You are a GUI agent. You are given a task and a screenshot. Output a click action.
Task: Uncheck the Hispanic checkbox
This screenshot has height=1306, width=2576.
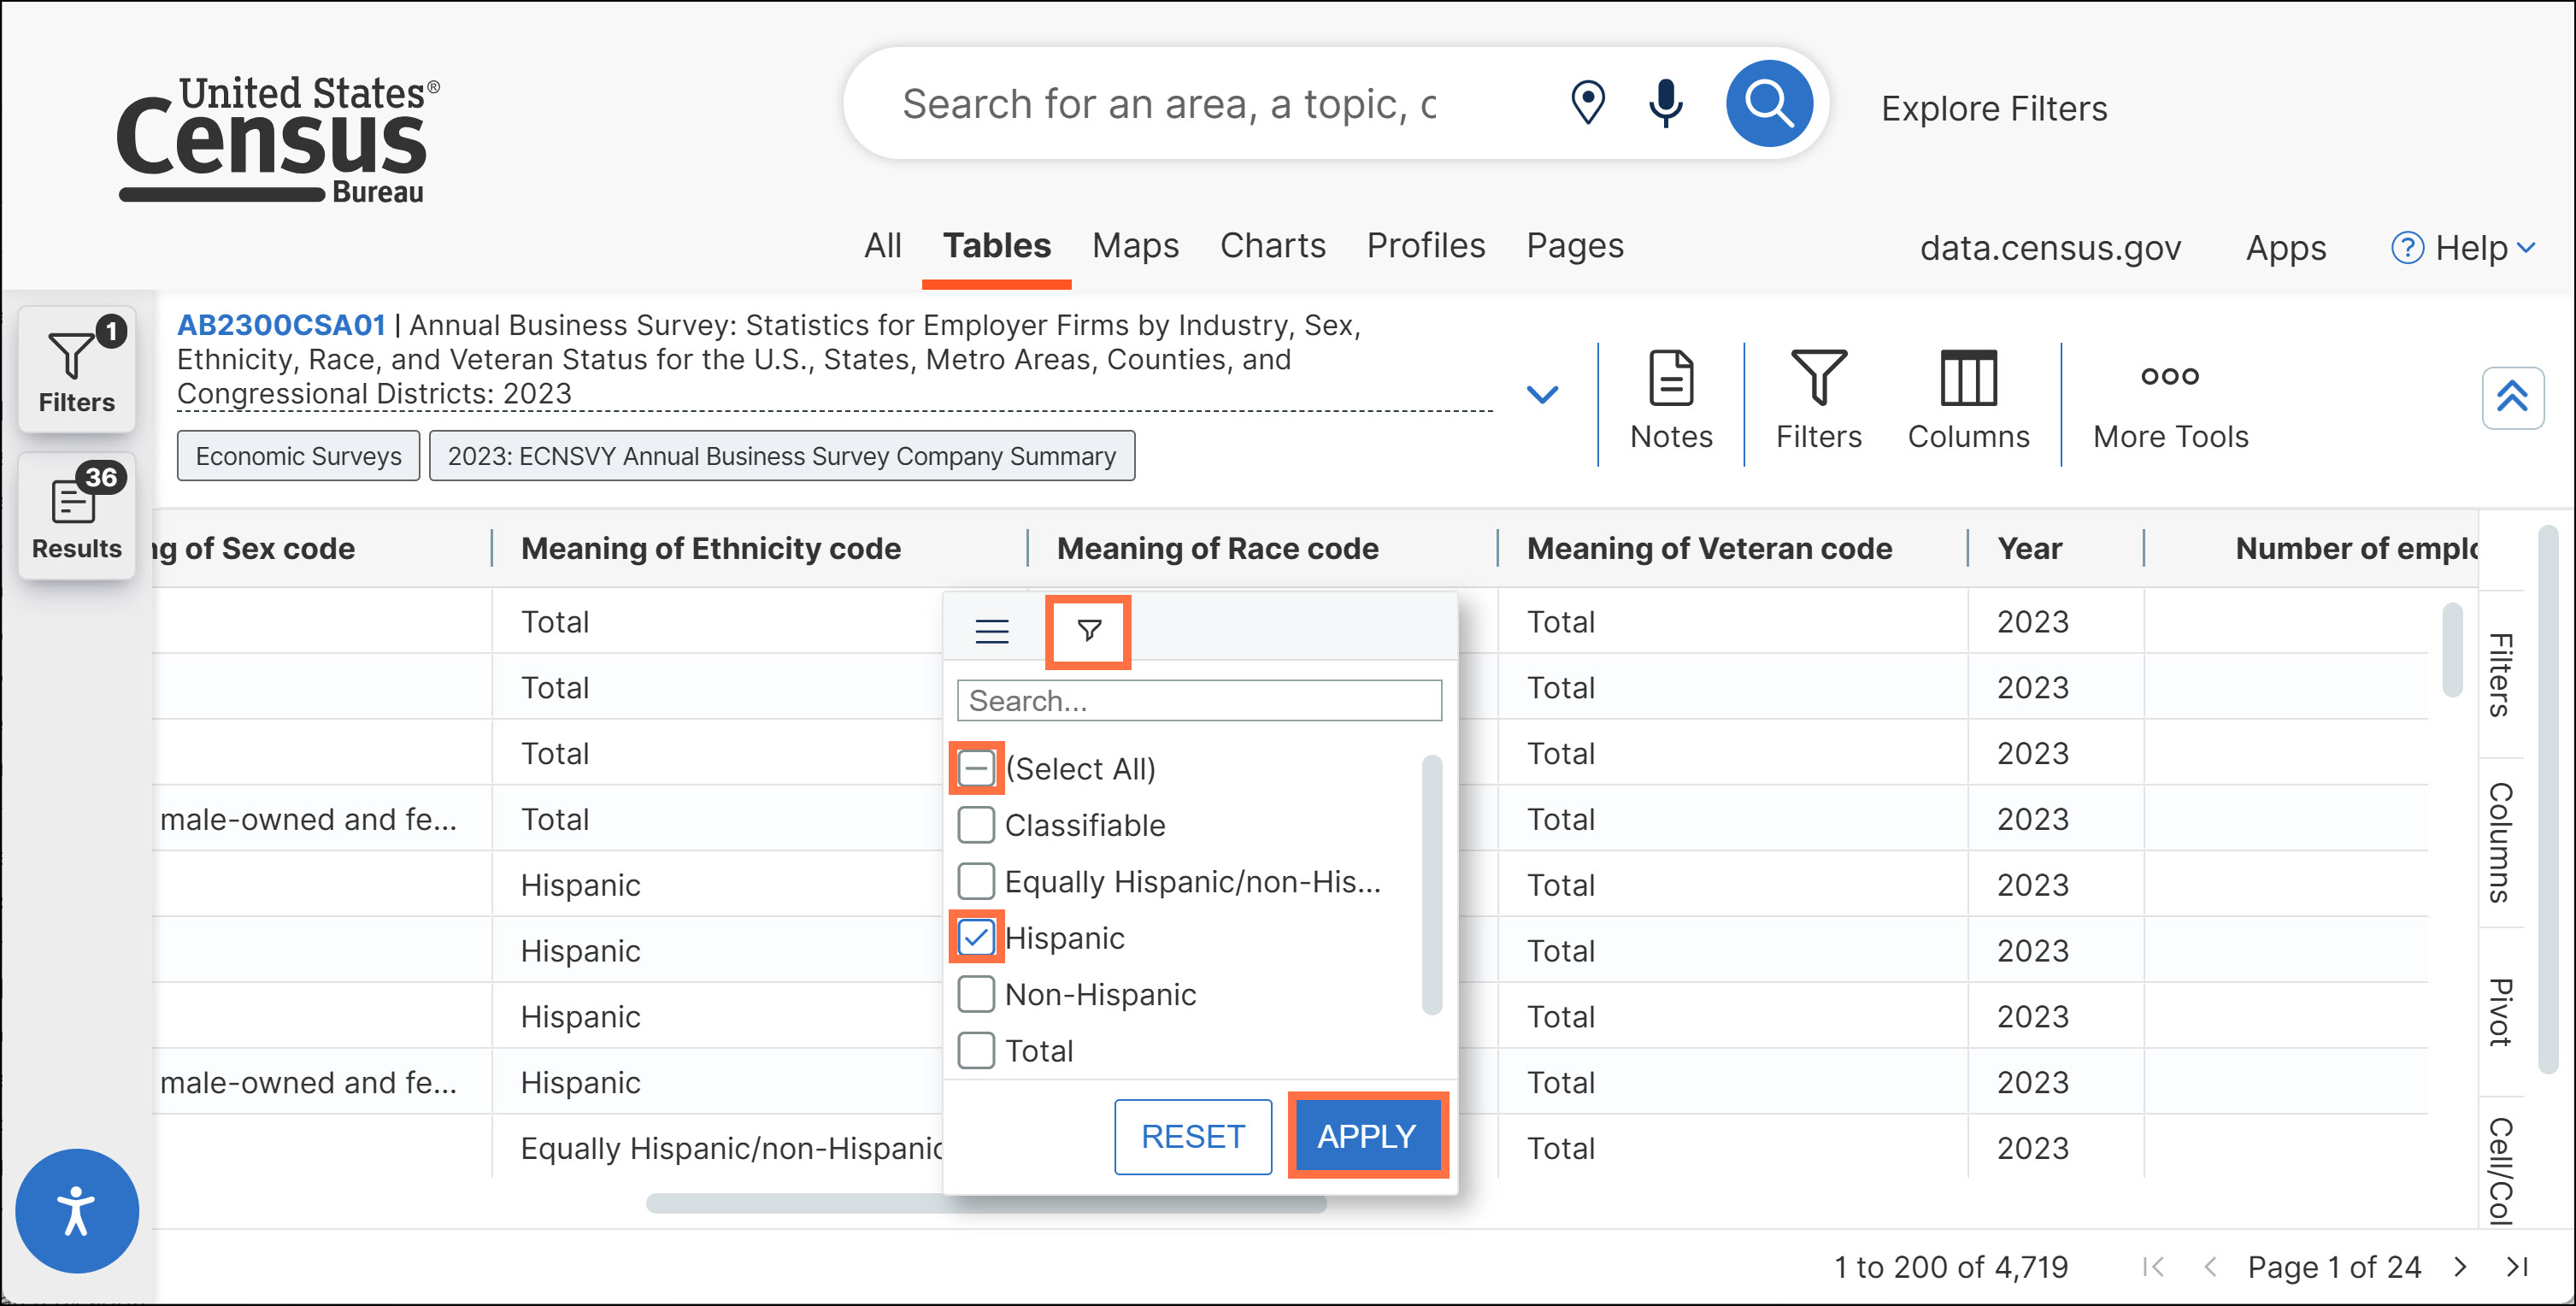[x=975, y=938]
